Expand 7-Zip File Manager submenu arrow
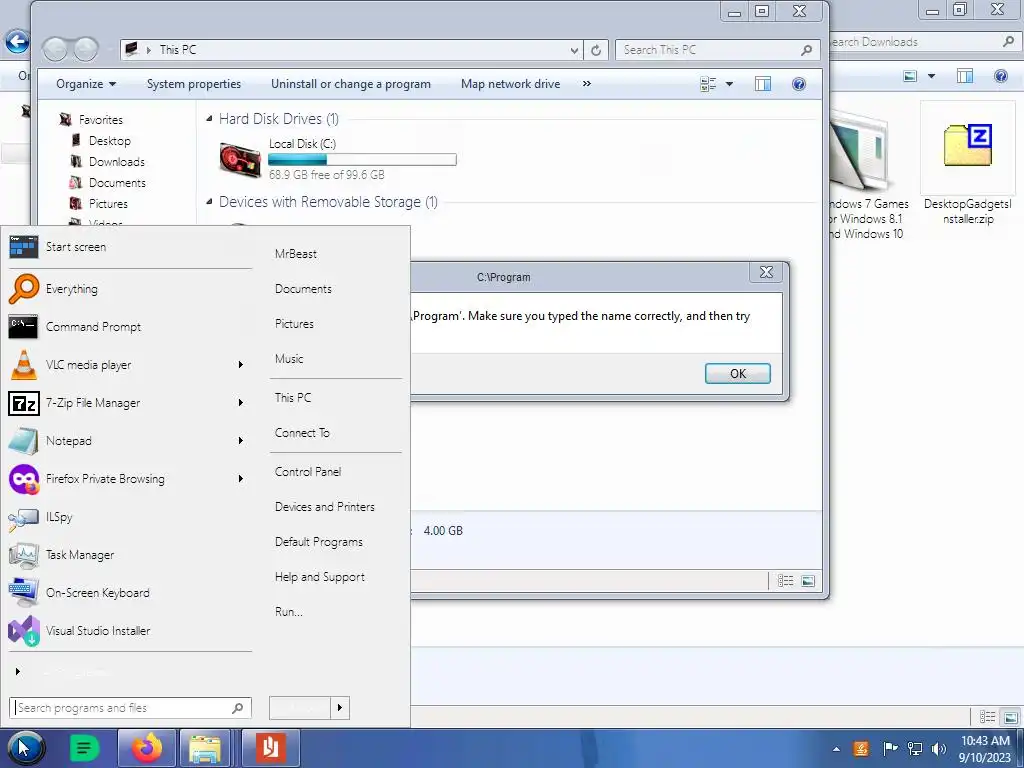This screenshot has width=1024, height=768. point(240,403)
